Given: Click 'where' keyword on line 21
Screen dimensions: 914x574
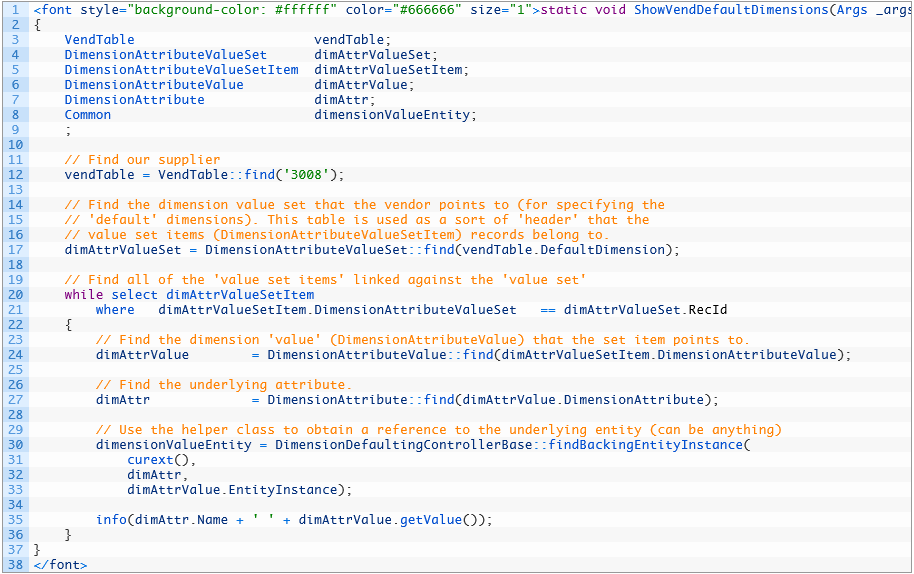Looking at the screenshot, I should (x=115, y=309).
